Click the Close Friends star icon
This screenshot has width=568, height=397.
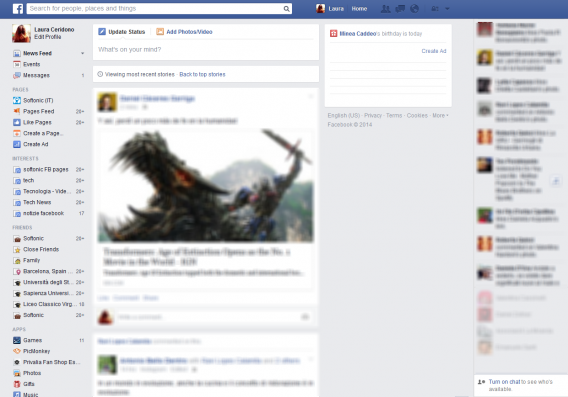click(x=17, y=250)
